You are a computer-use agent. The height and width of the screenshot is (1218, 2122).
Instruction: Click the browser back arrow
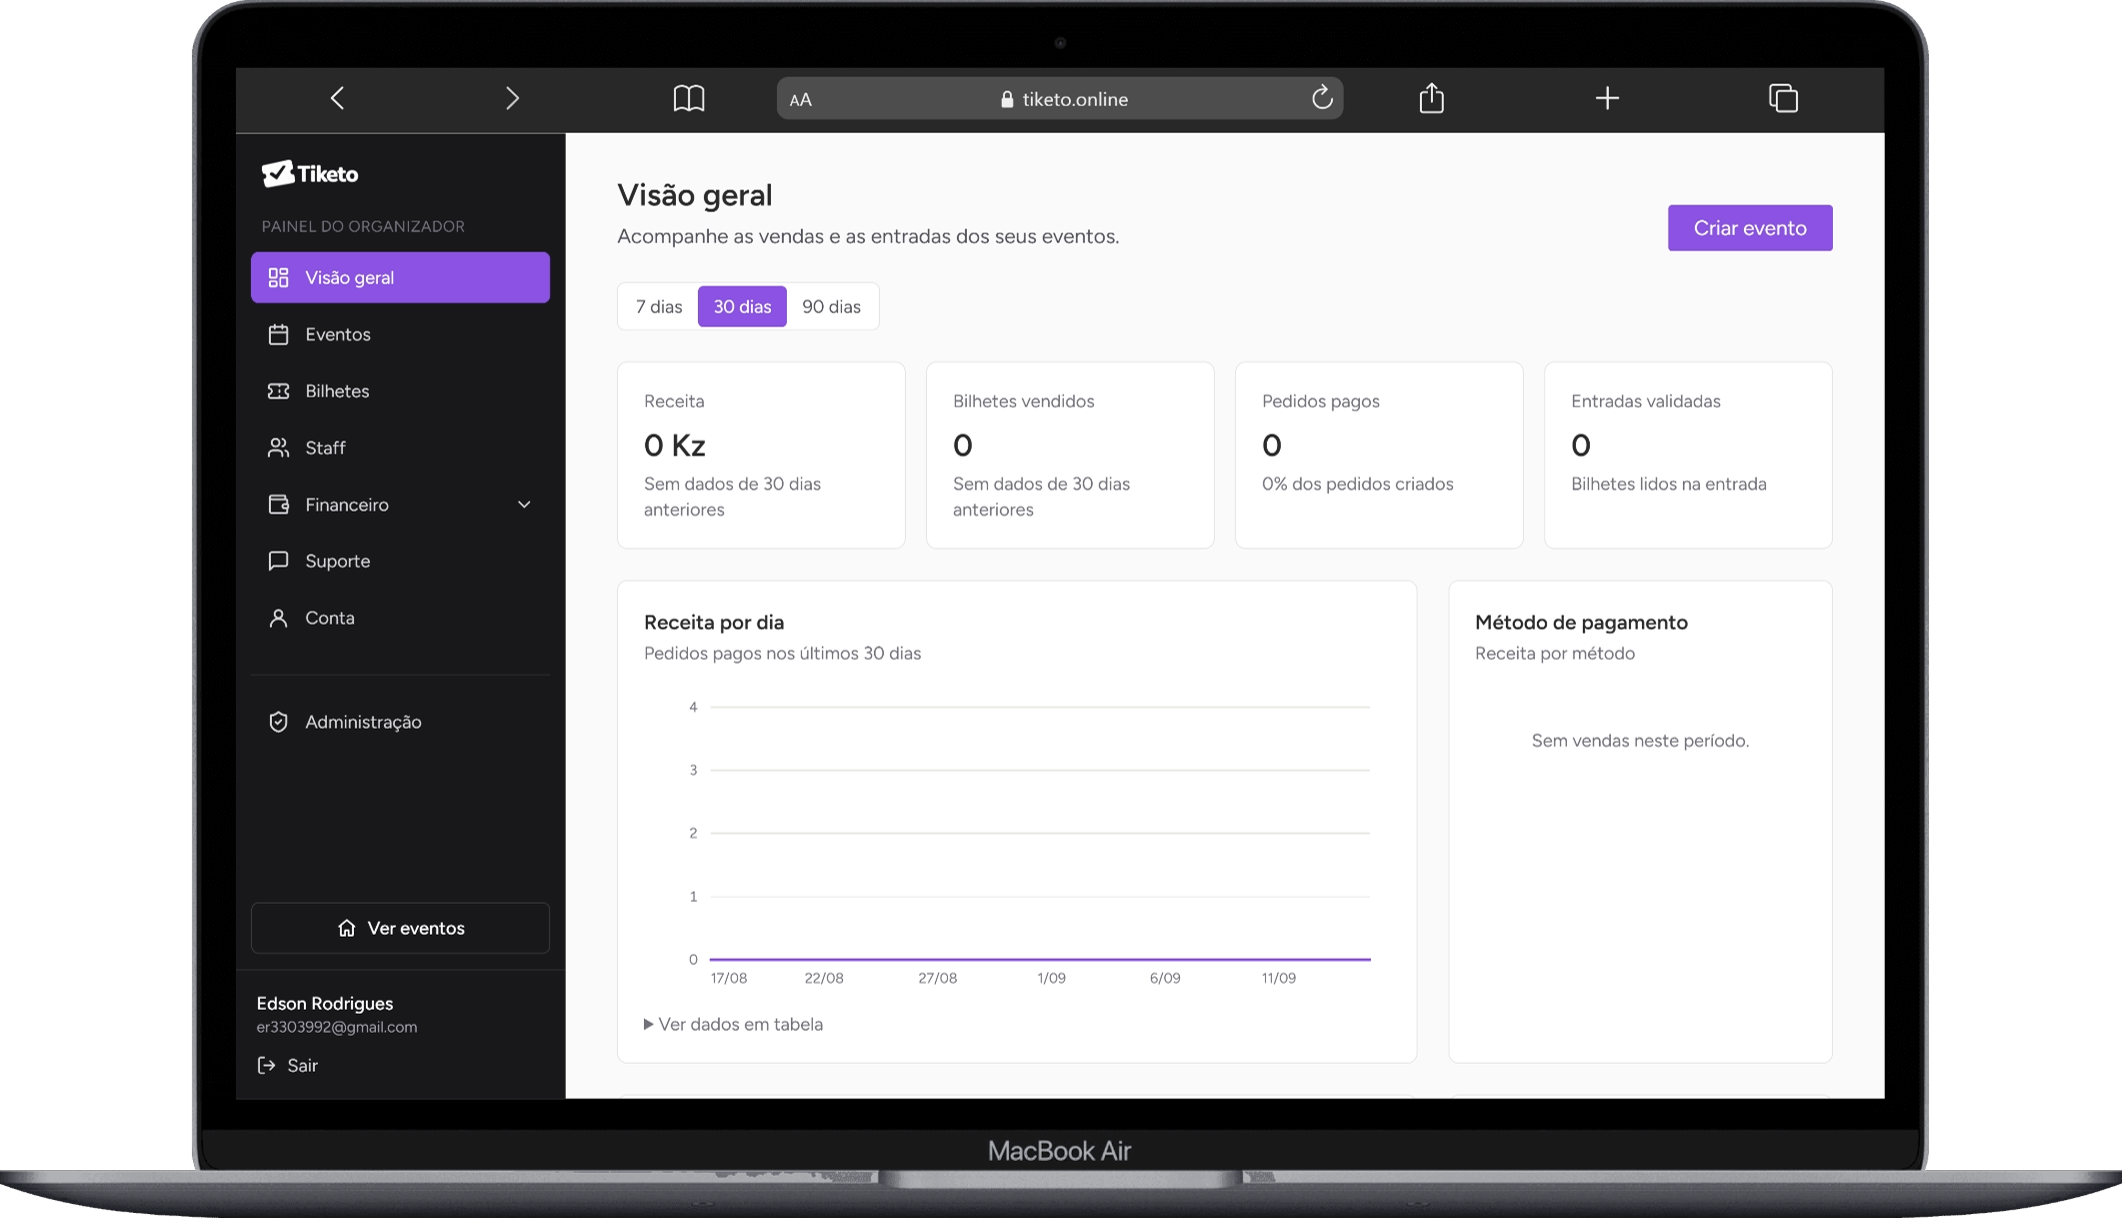337,98
